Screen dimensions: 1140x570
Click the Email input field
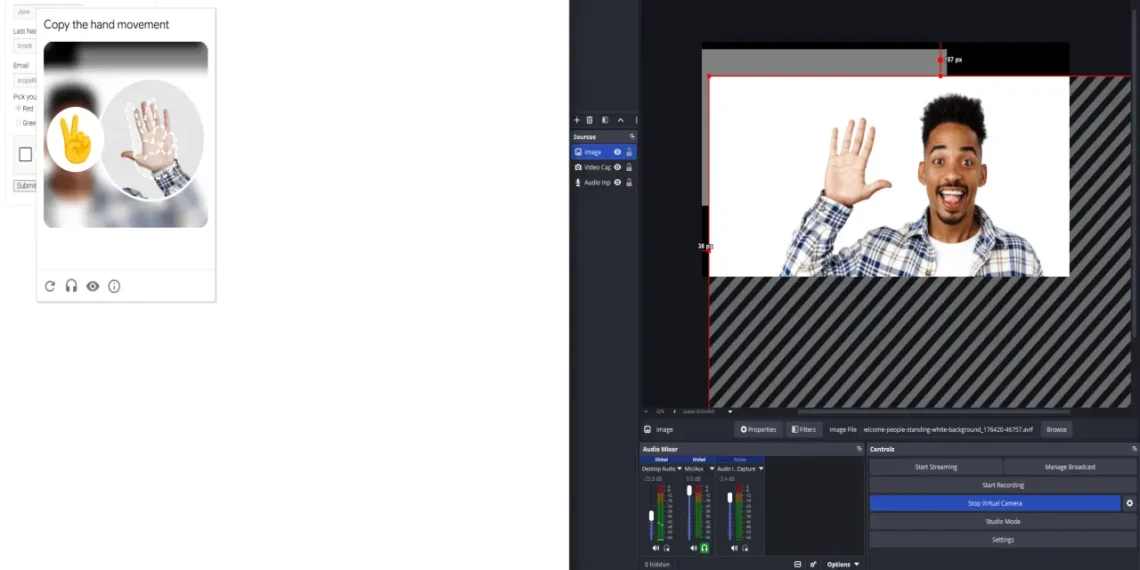point(25,80)
